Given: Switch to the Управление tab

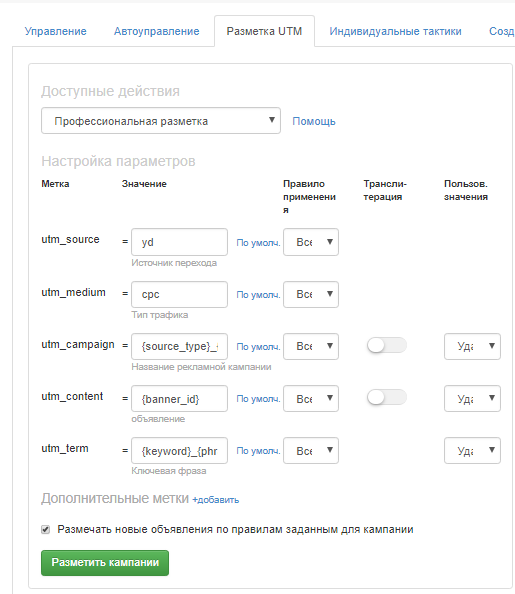Looking at the screenshot, I should (x=55, y=31).
